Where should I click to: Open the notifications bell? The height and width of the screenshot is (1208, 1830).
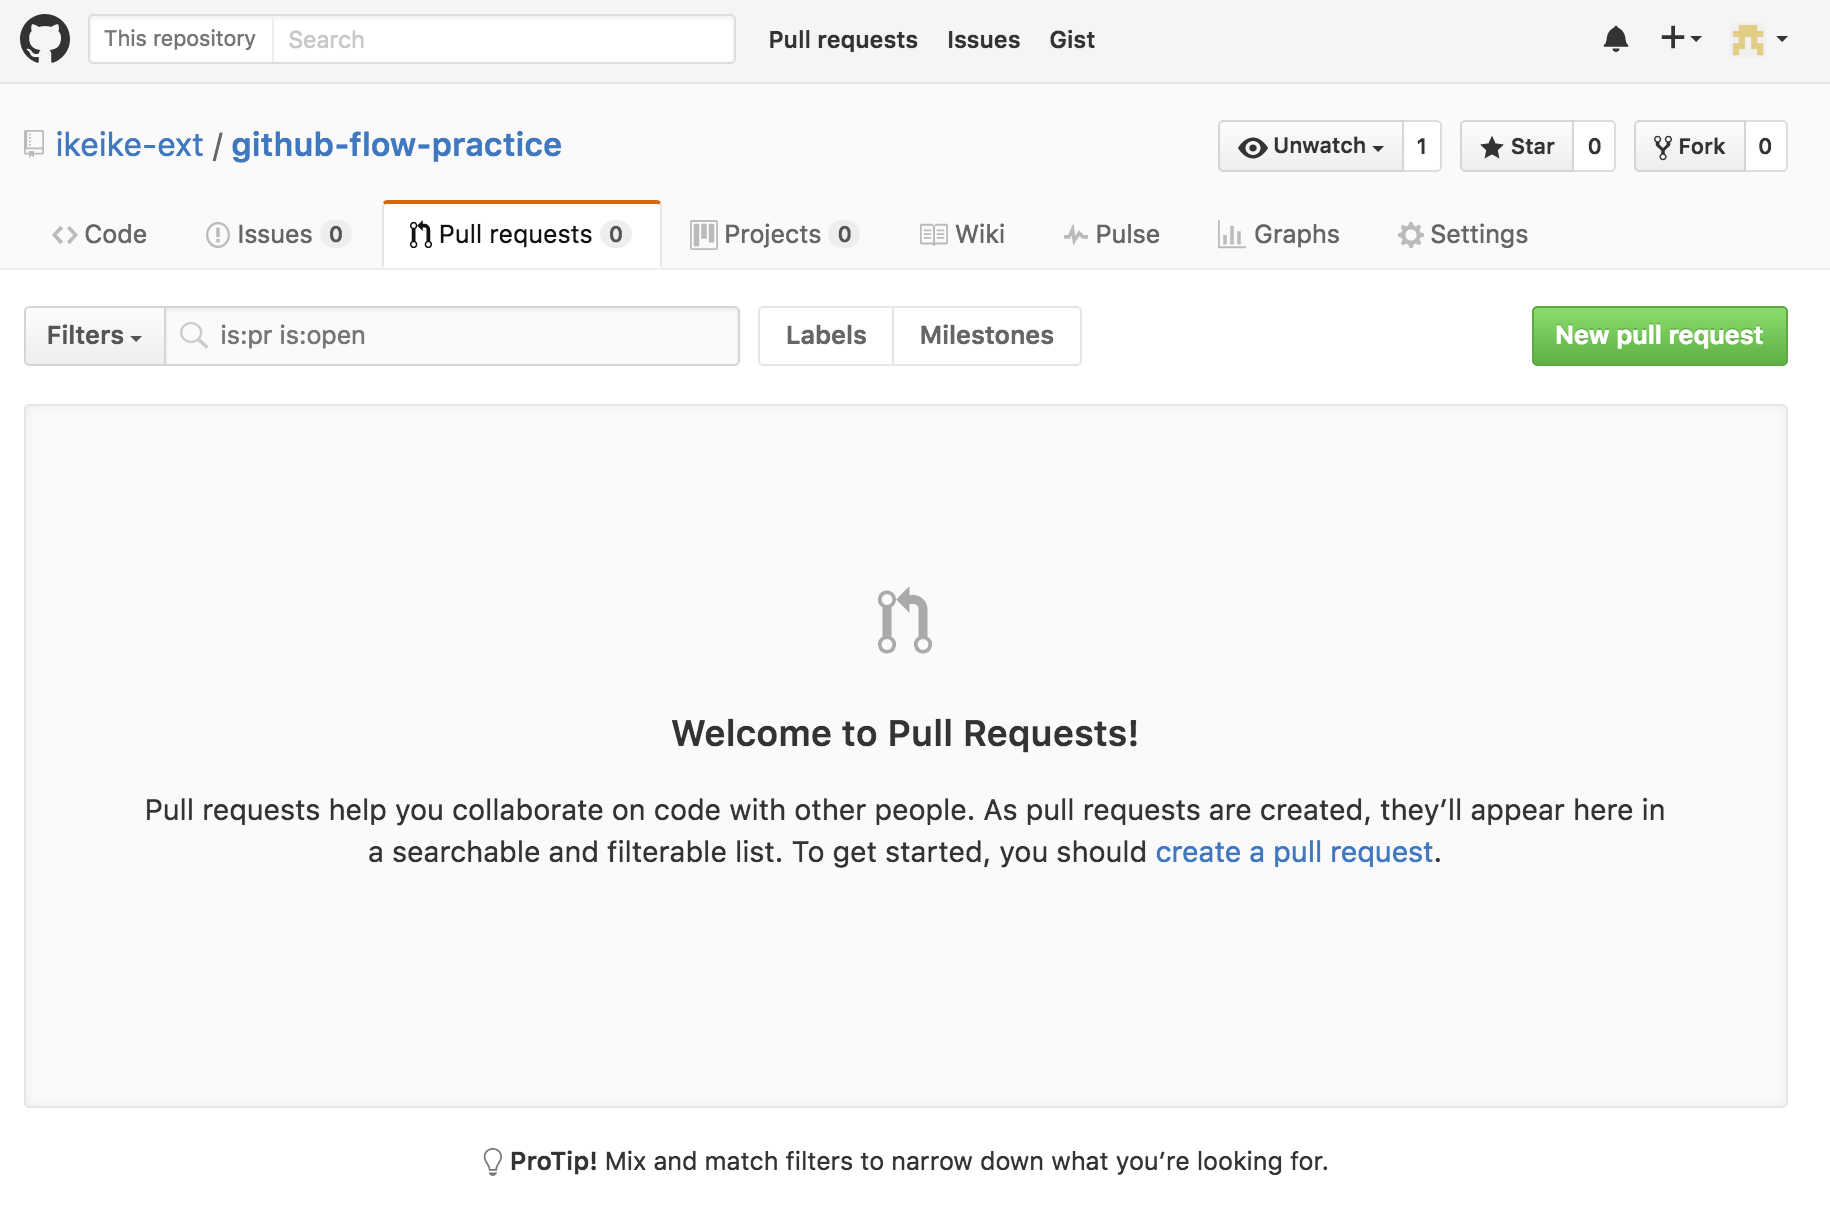point(1615,39)
